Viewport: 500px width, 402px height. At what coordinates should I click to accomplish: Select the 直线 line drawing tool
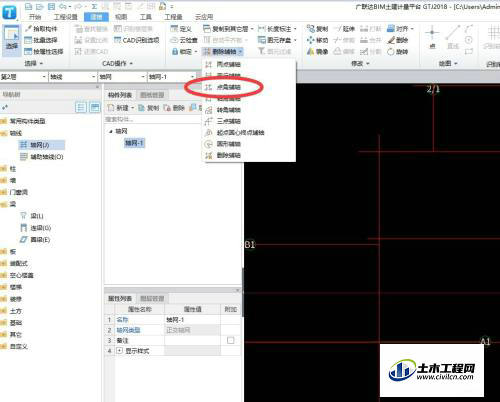[453, 37]
